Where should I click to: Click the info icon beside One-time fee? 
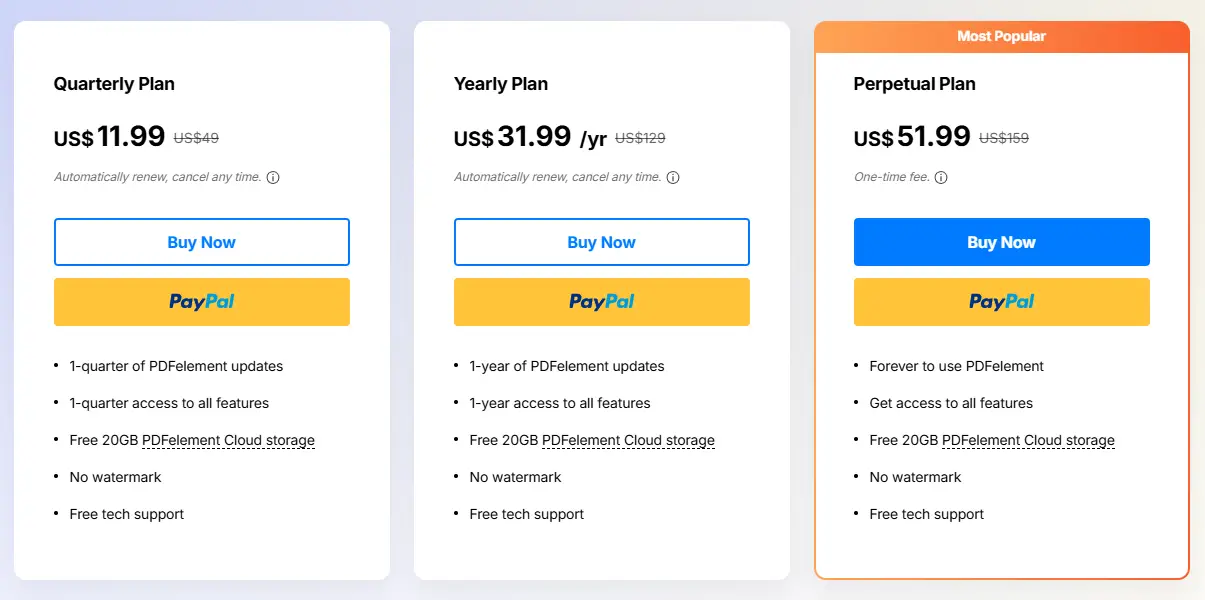[941, 178]
